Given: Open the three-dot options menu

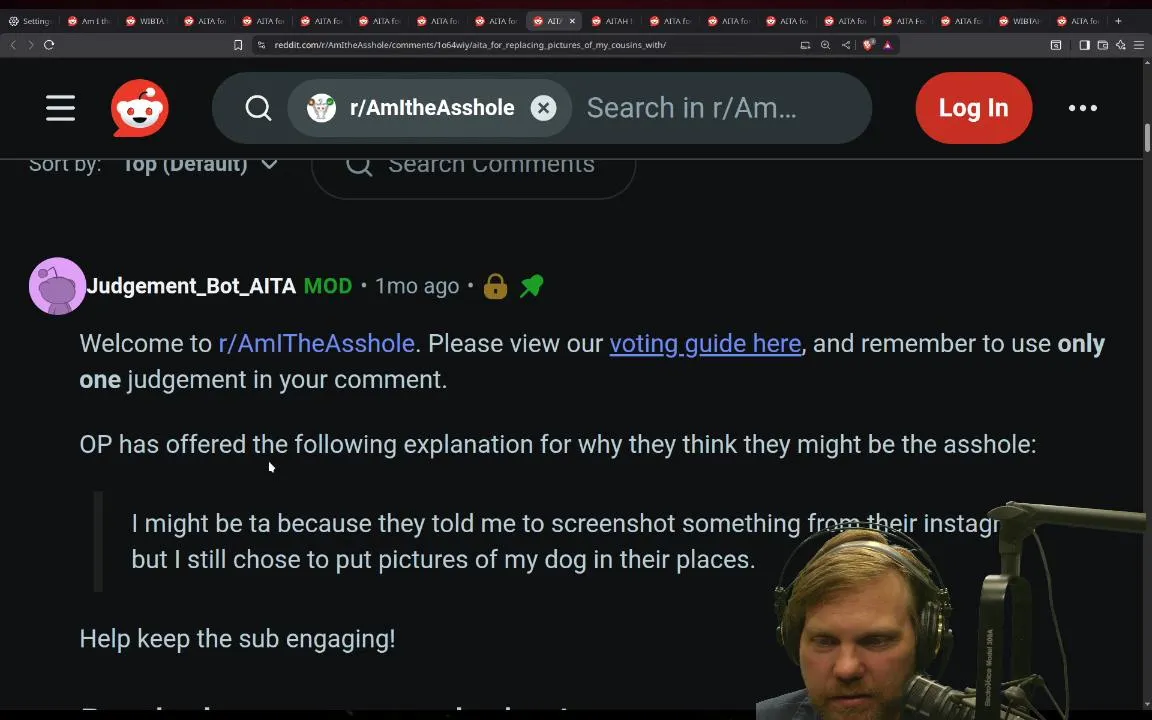Looking at the screenshot, I should pyautogui.click(x=1082, y=108).
